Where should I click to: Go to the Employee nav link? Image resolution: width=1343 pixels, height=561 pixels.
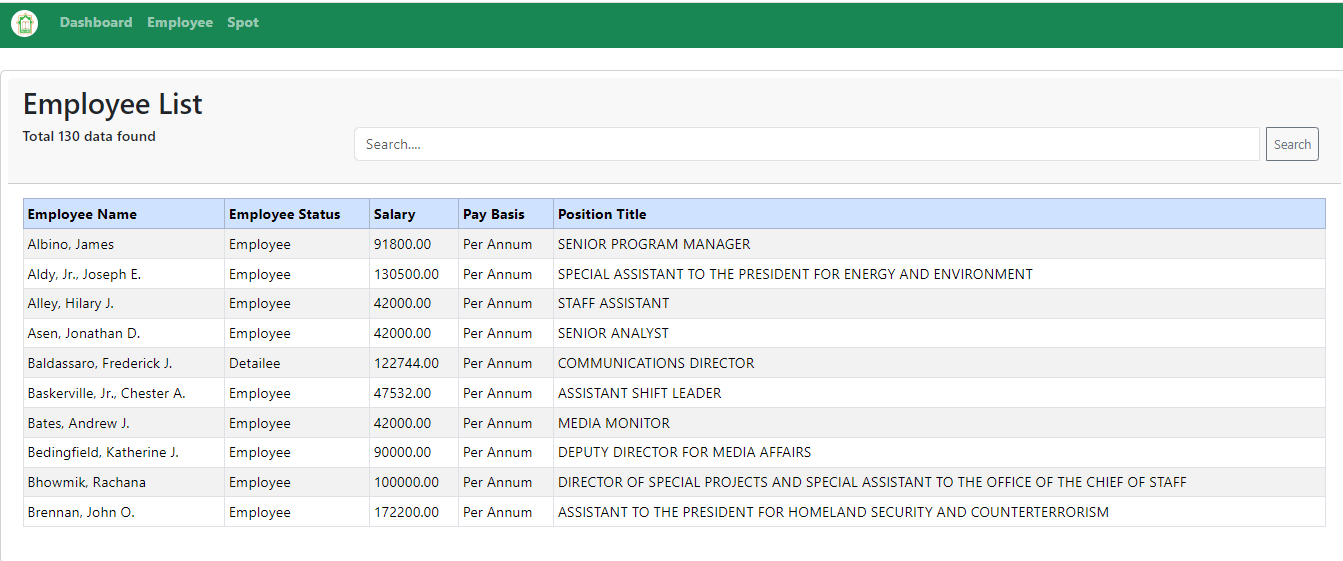click(180, 23)
